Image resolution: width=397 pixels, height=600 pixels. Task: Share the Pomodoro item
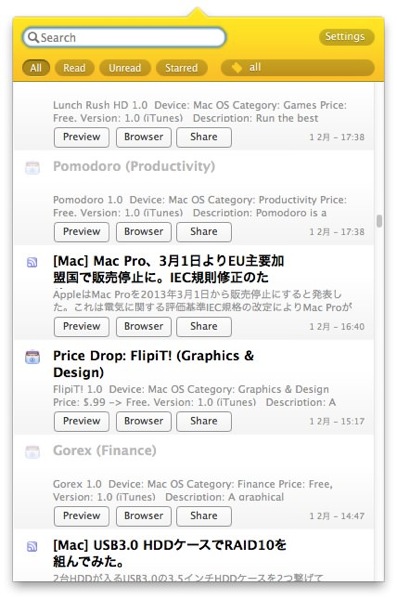(x=204, y=232)
